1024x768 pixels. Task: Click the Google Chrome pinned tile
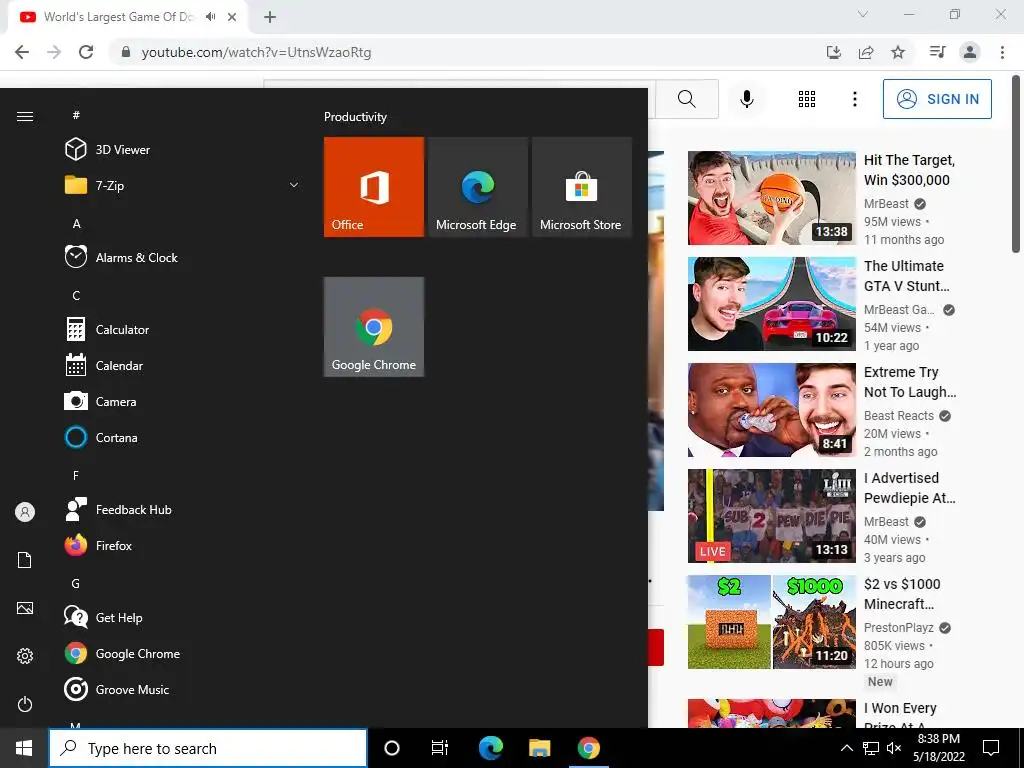click(374, 327)
